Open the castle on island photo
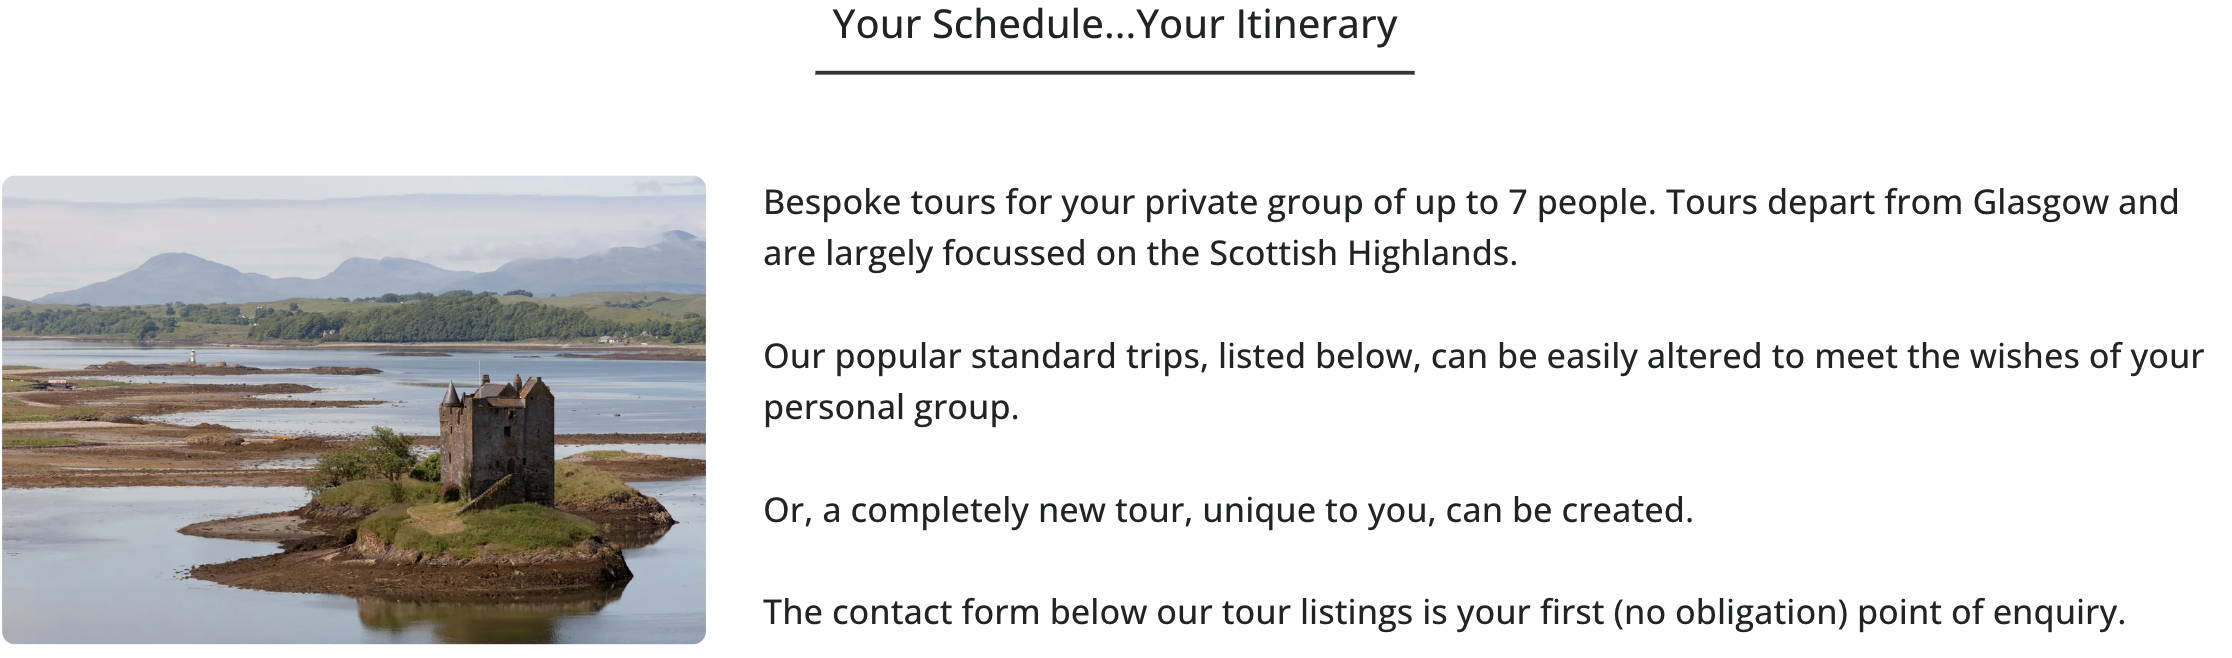 [x=354, y=410]
